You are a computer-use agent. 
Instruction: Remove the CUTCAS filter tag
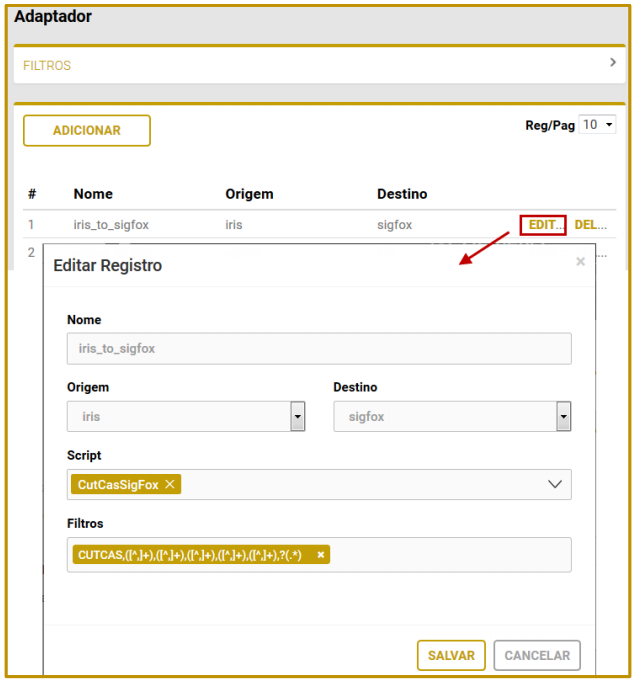(x=321, y=555)
